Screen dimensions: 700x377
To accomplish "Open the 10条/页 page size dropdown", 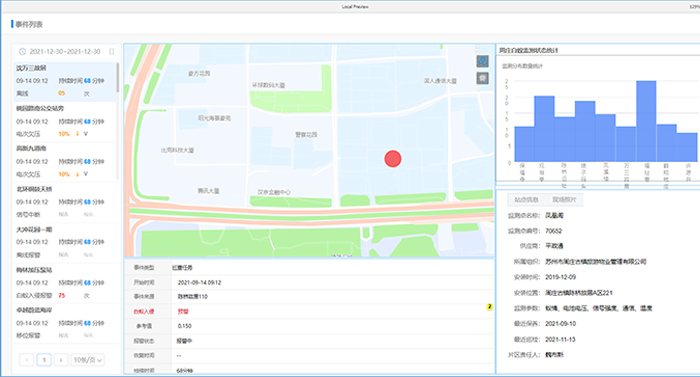I will pyautogui.click(x=88, y=360).
